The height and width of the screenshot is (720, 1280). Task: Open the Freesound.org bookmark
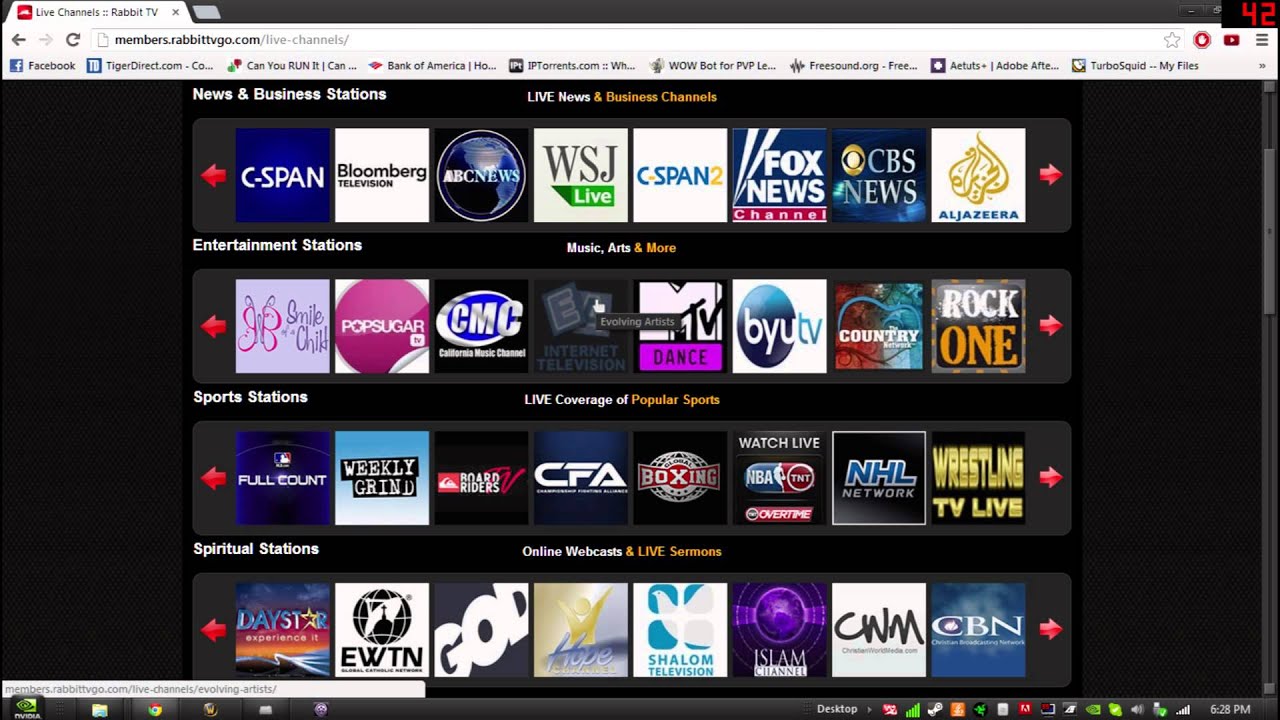pos(853,66)
